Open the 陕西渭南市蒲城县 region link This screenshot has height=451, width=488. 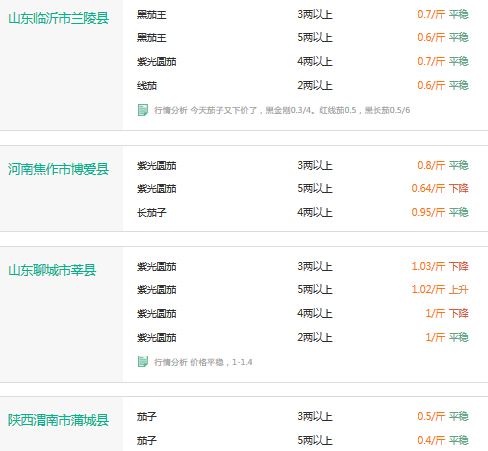tap(58, 420)
